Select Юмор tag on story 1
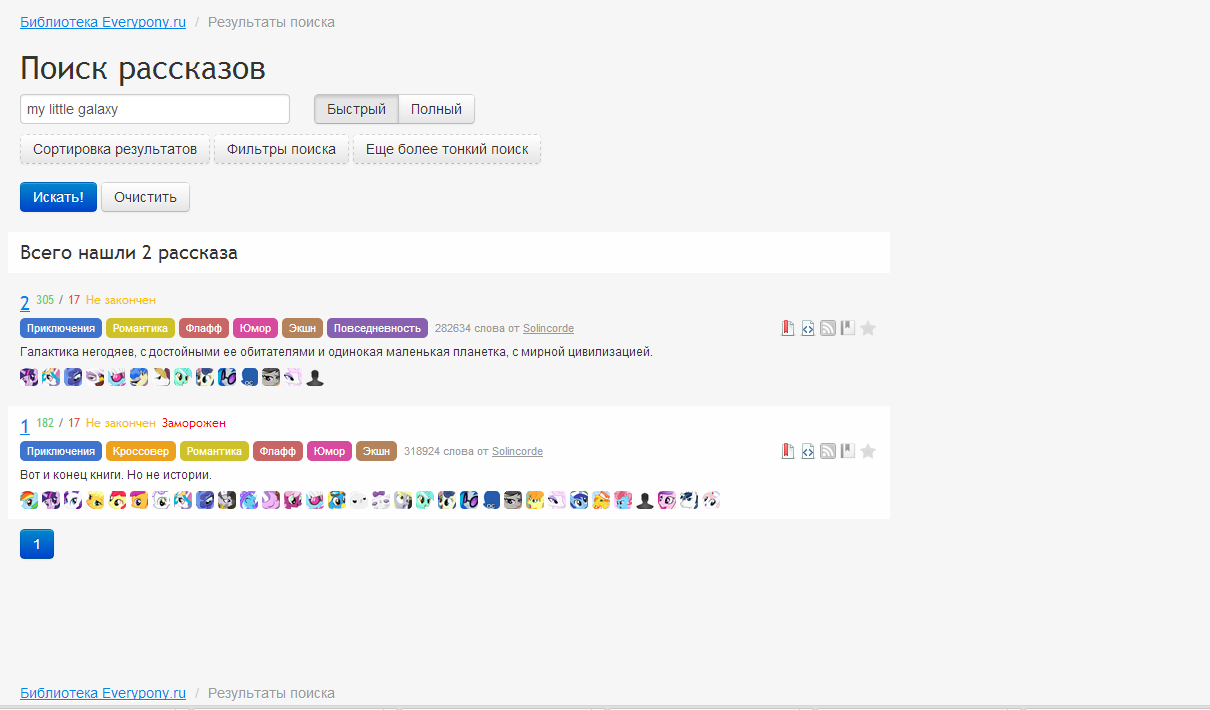Image resolution: width=1210 pixels, height=710 pixels. (329, 451)
